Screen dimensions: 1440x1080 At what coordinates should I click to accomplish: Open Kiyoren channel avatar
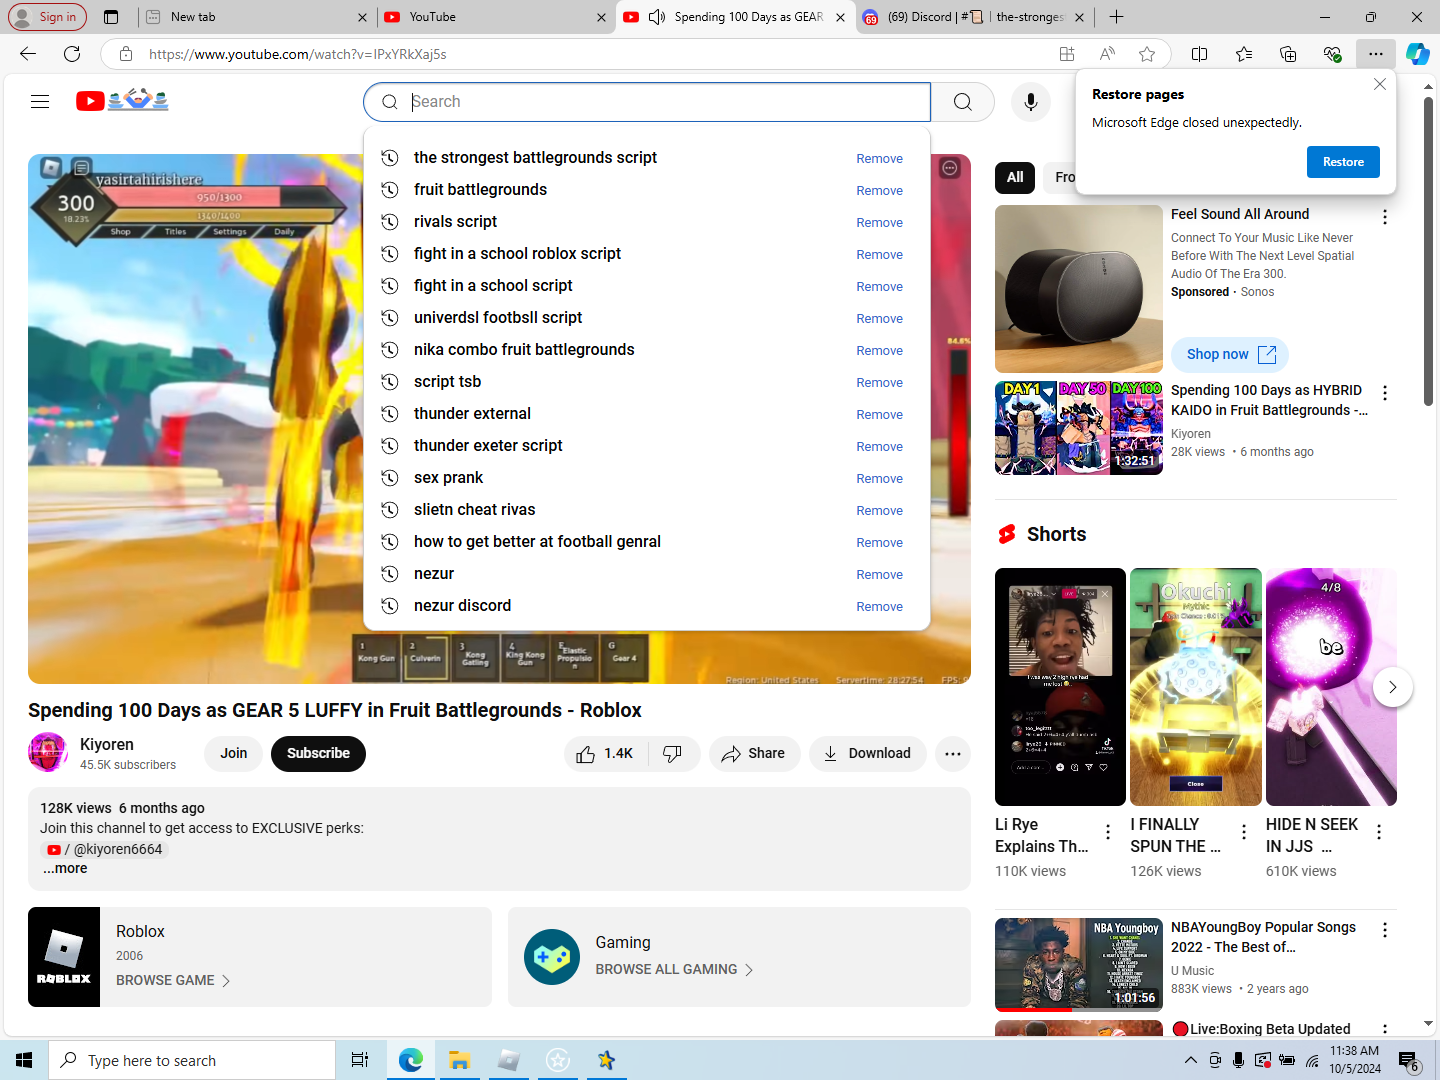pyautogui.click(x=48, y=753)
